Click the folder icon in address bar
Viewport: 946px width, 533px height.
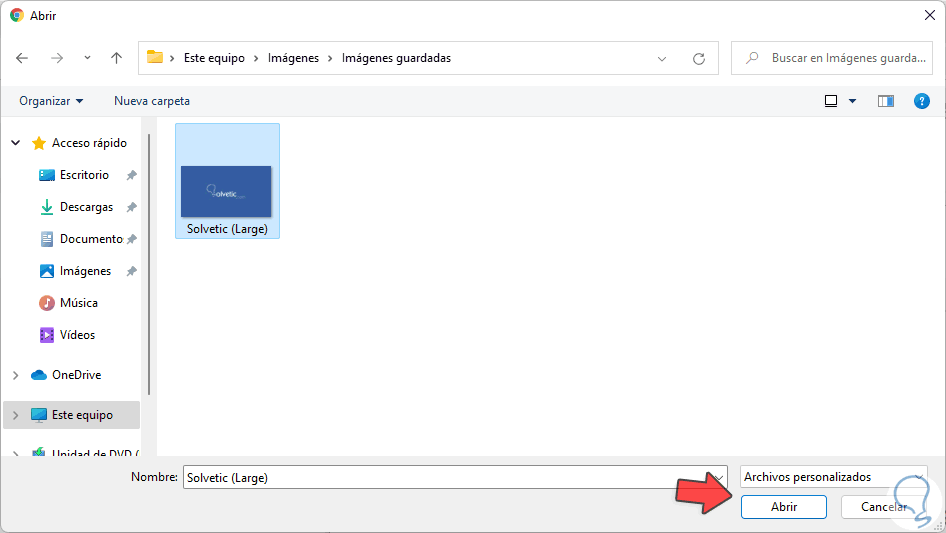155,57
